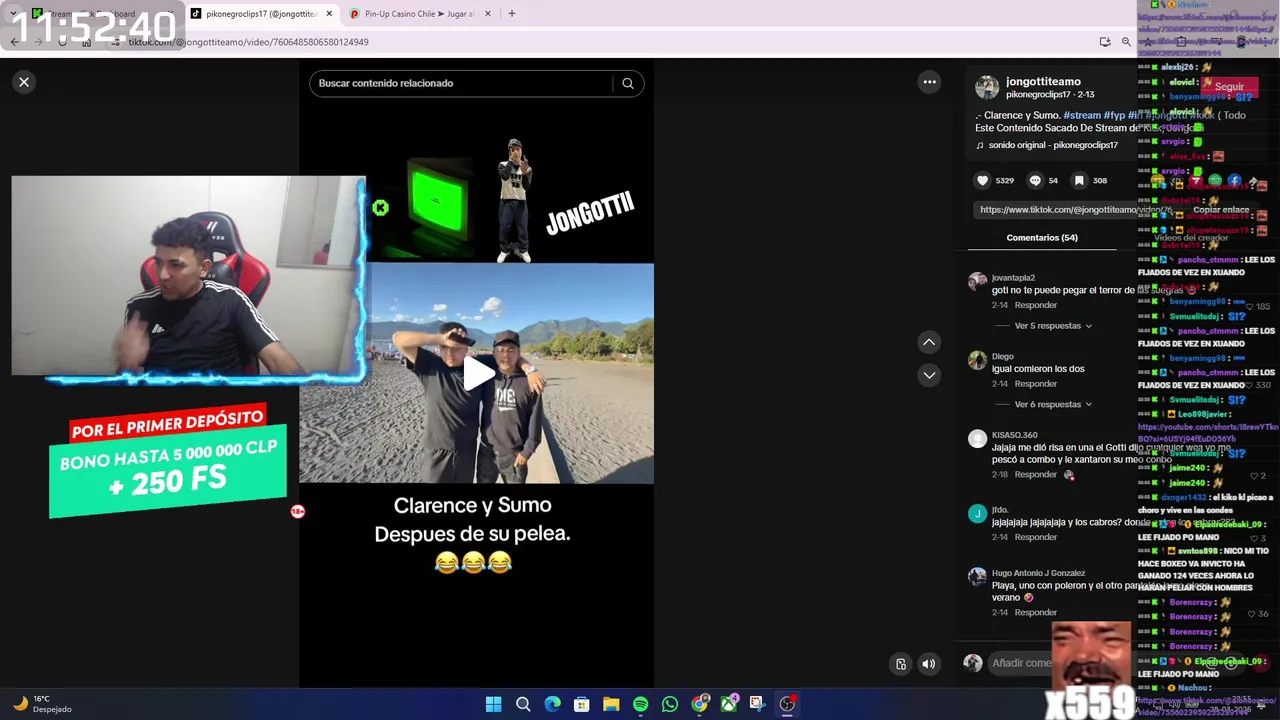The width and height of the screenshot is (1280, 720).
Task: Open comments via the speech bubble icon
Action: pos(1035,180)
